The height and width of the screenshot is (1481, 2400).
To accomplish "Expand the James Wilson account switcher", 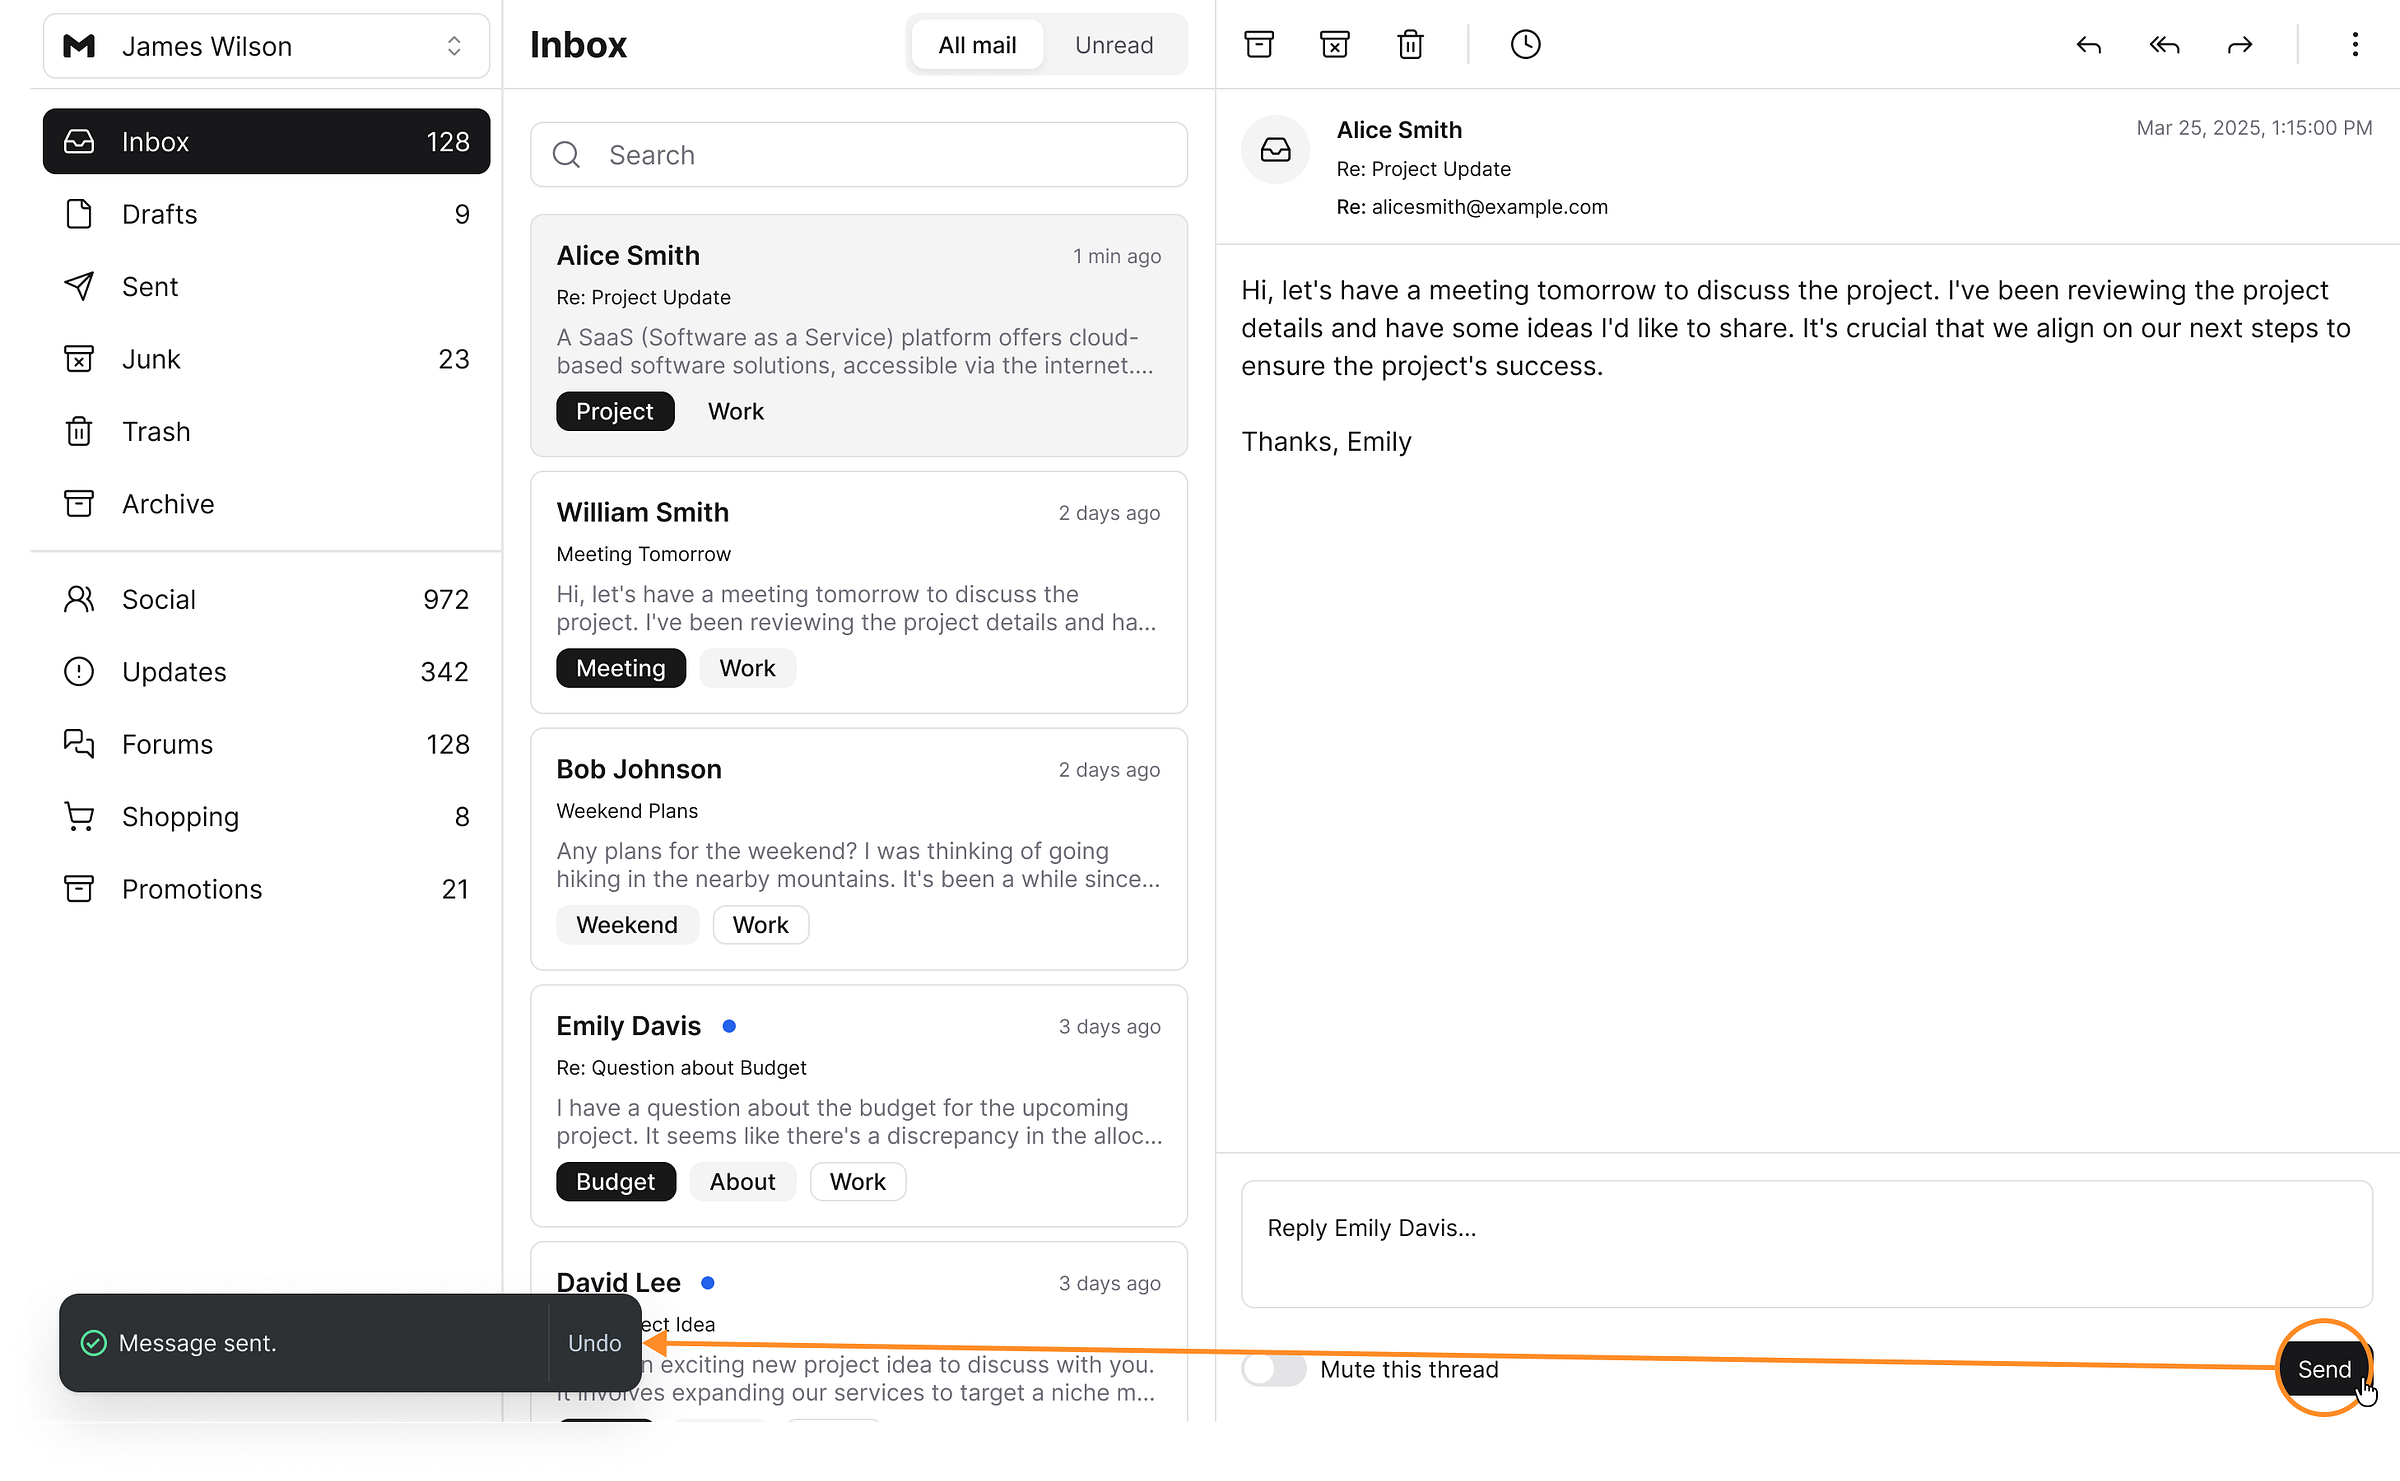I will click(x=266, y=46).
